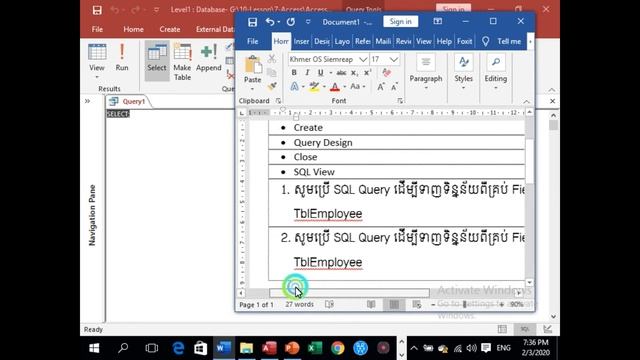Screen dimensions: 640x360
Task: Switch to Word Insert tab
Action: coord(301,41)
